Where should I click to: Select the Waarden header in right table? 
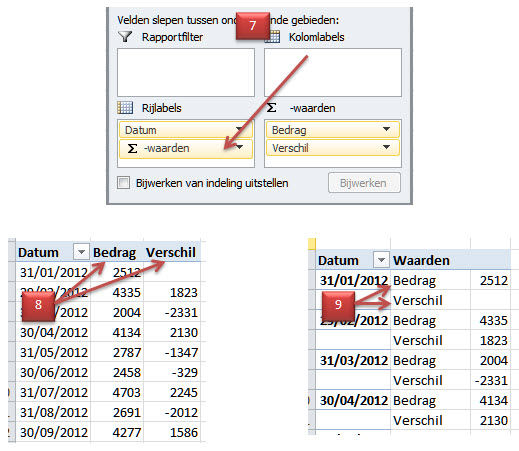tap(421, 260)
